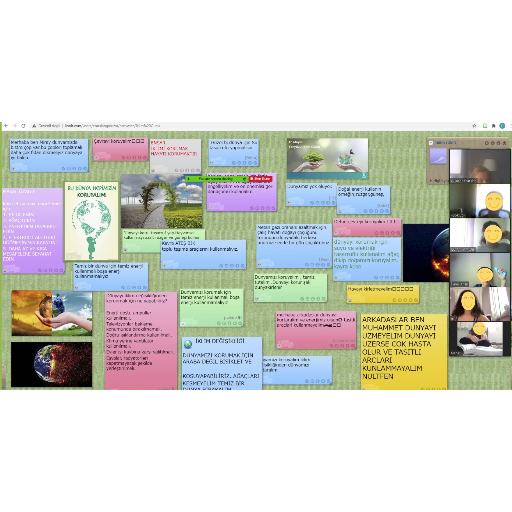Click the shield icon on the green sharing bar
This screenshot has height=512, width=512.
tap(244, 179)
